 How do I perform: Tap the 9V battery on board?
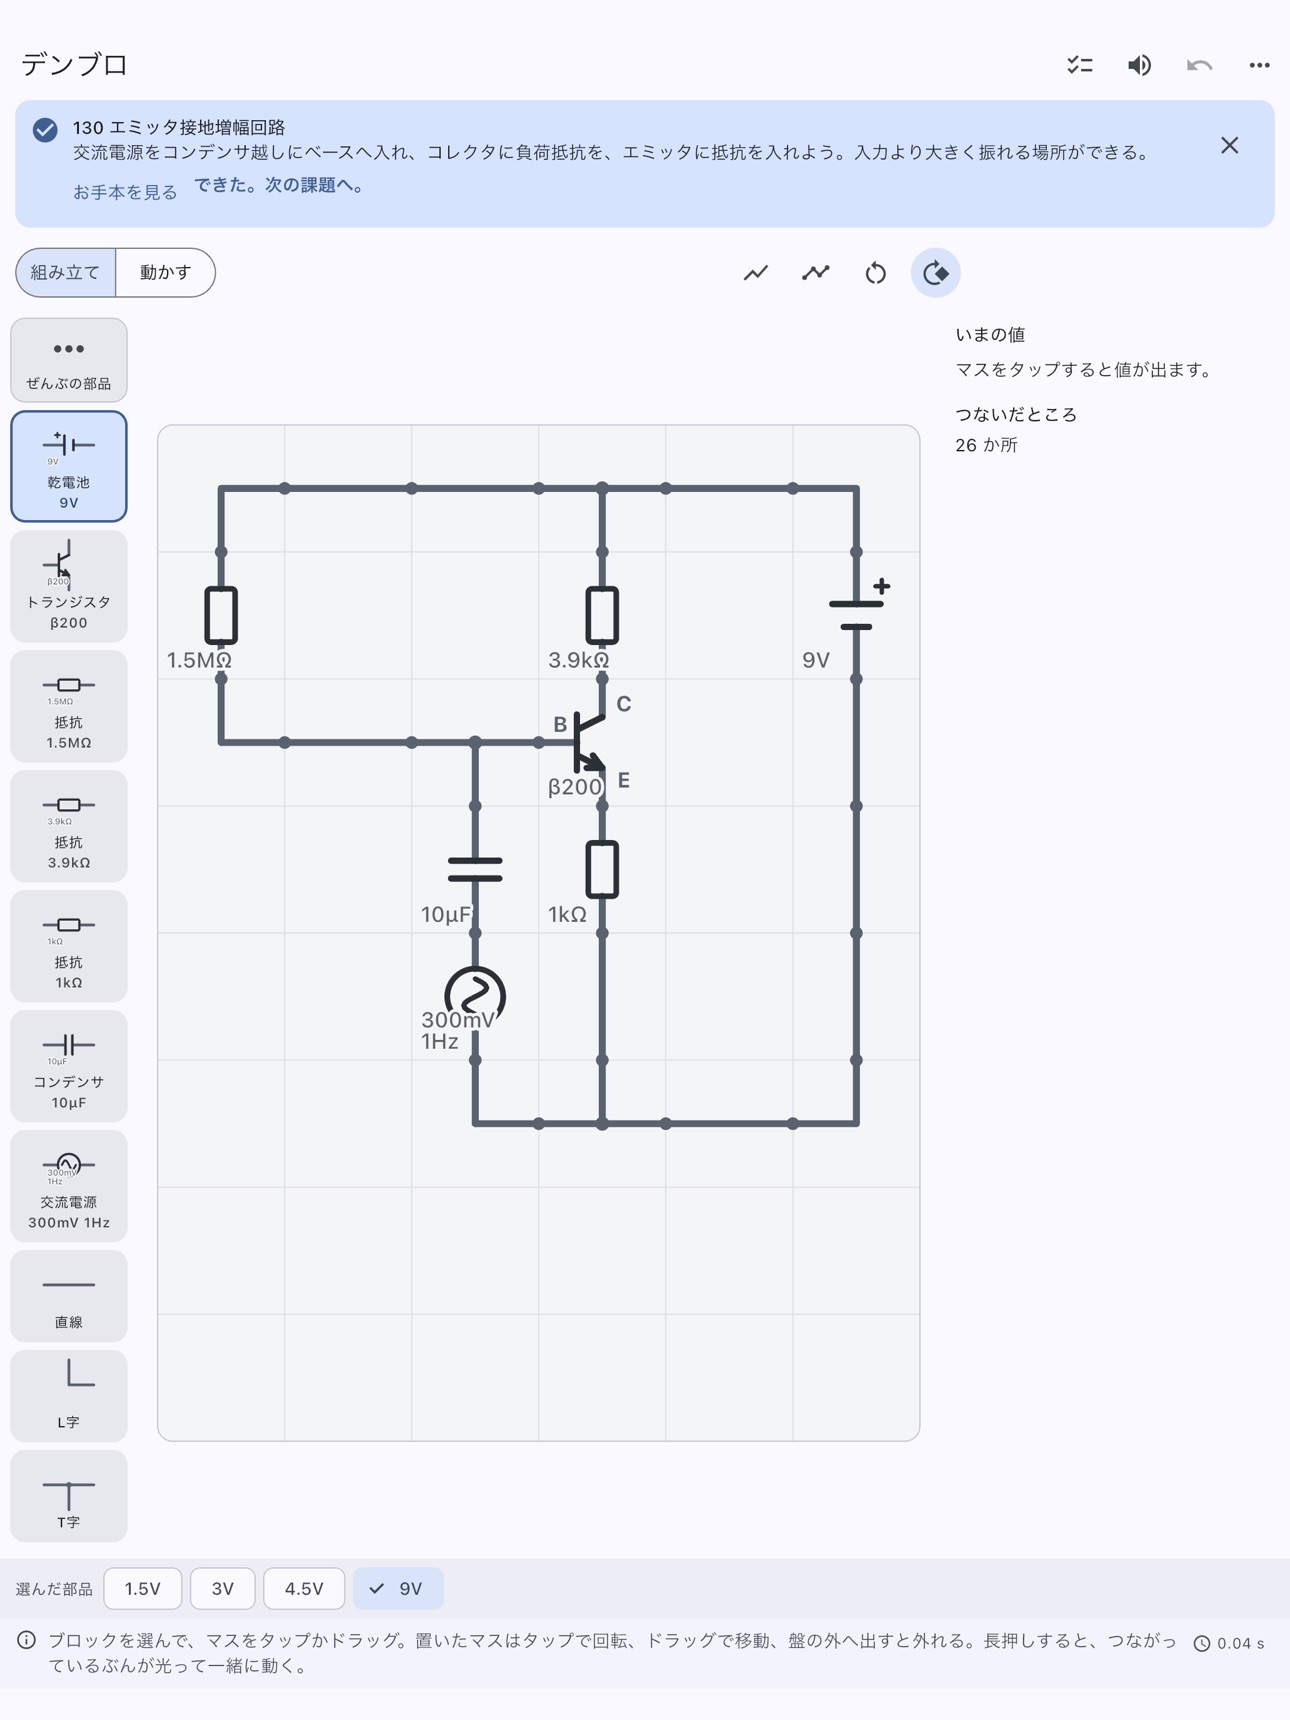pyautogui.click(x=857, y=615)
